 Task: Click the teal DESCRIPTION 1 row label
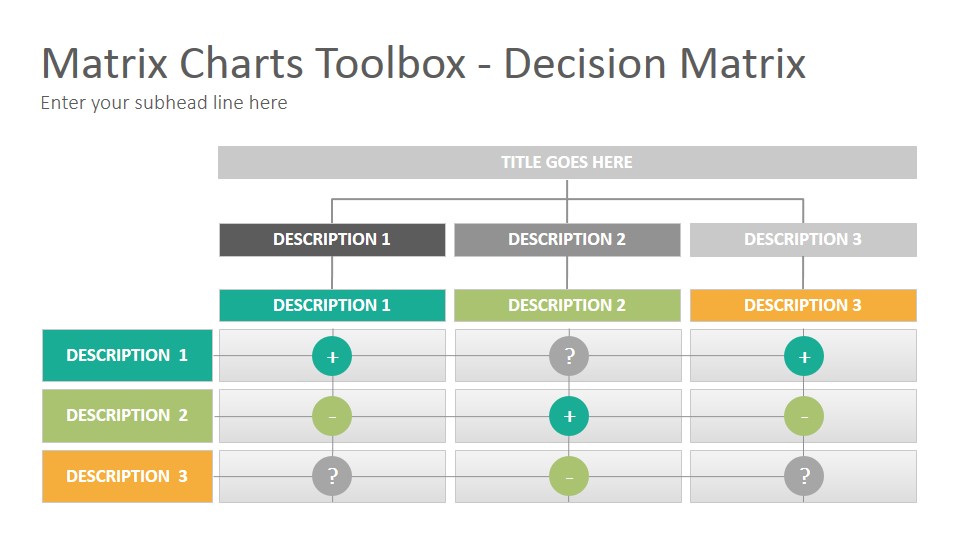127,355
